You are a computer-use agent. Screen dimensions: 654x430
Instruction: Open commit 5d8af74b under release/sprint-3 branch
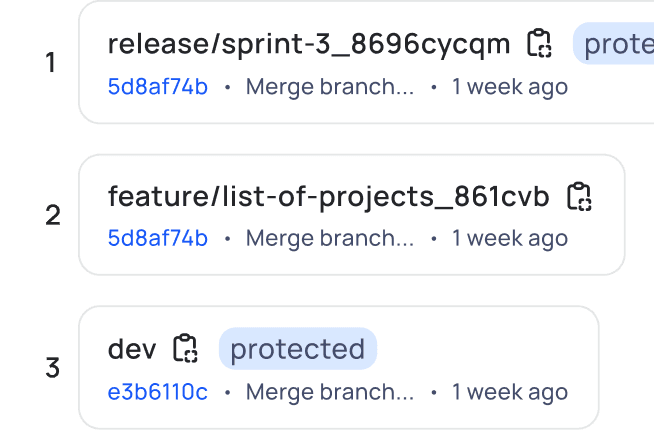158,87
